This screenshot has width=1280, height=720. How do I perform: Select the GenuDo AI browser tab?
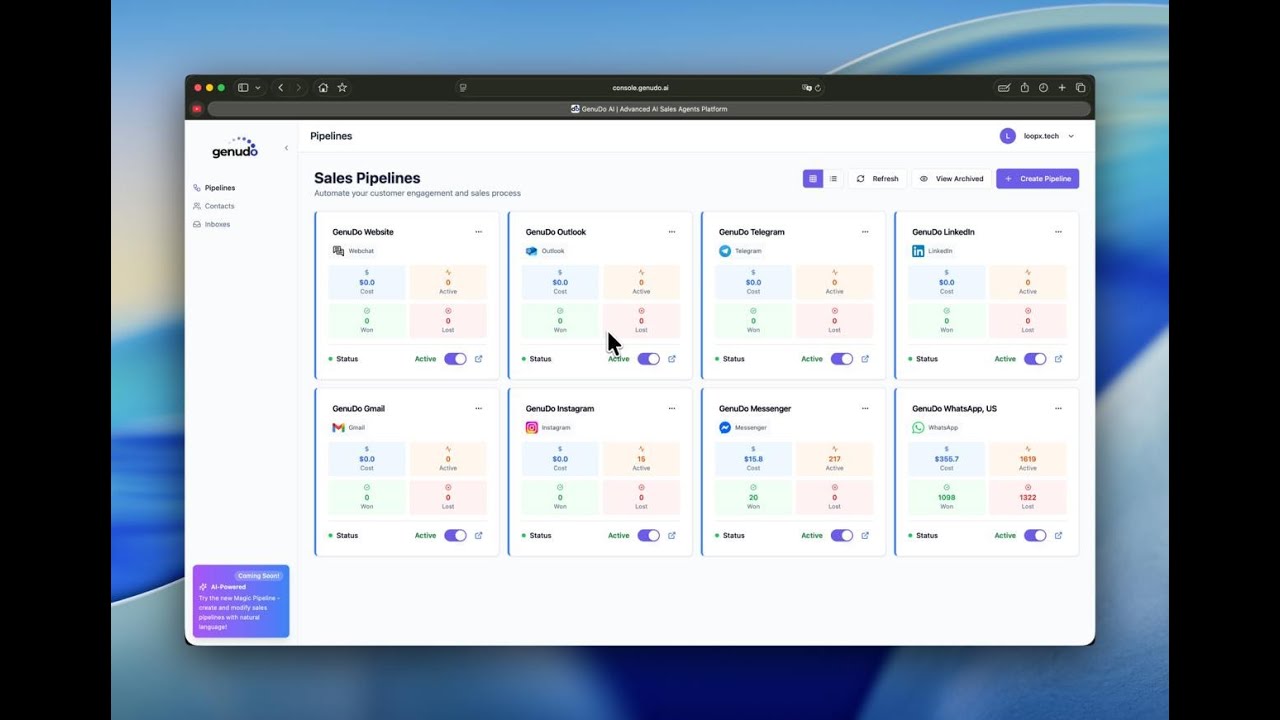pos(649,109)
